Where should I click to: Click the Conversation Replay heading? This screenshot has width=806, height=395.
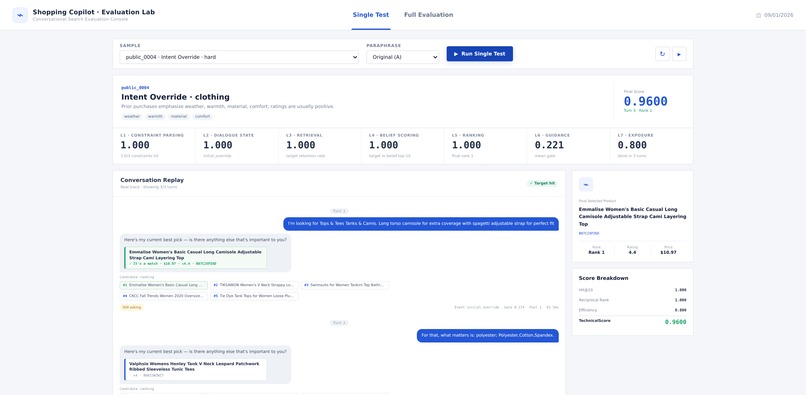point(152,180)
